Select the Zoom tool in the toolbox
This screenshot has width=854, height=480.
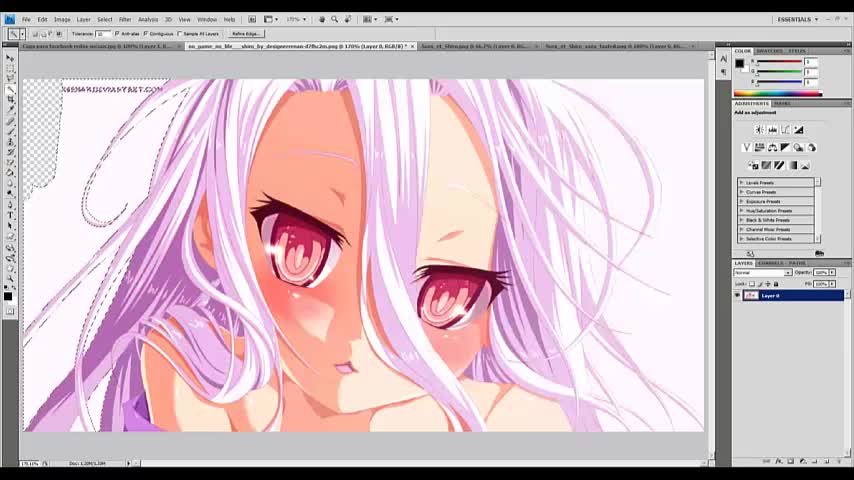click(x=10, y=278)
